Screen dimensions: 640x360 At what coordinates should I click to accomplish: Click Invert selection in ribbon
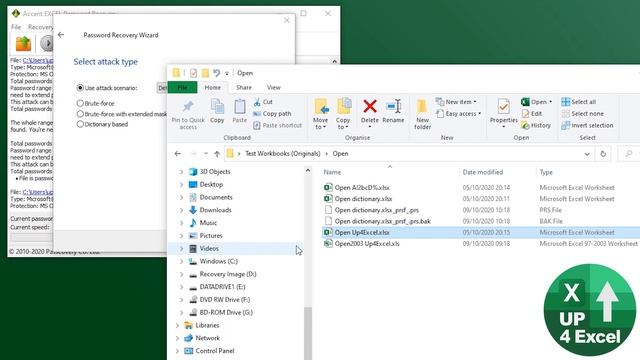(x=587, y=125)
